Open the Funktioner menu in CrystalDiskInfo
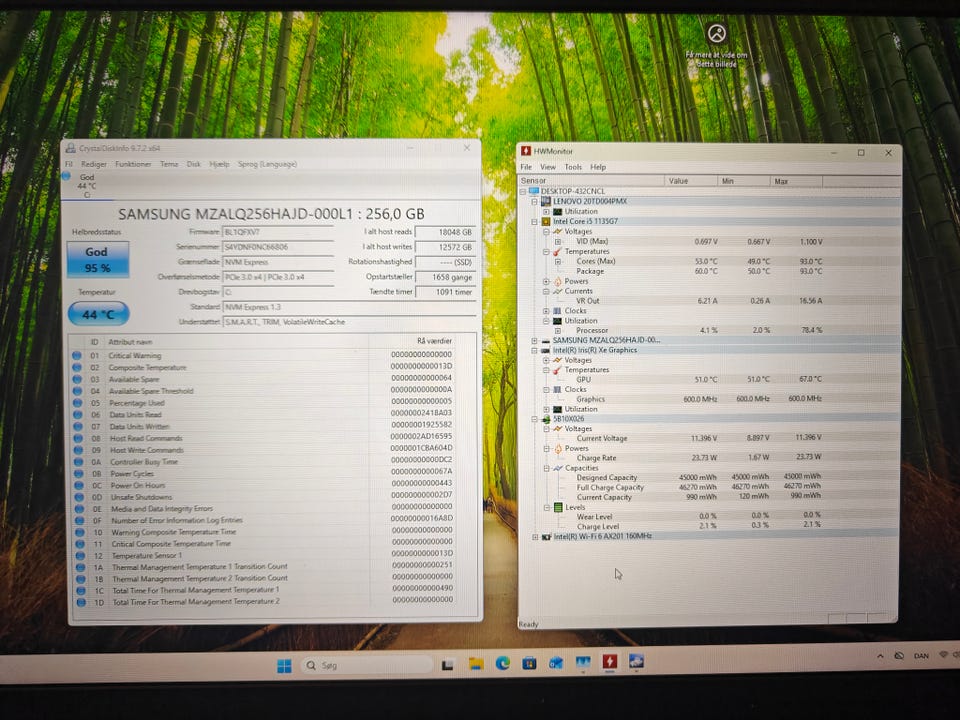 click(x=133, y=164)
